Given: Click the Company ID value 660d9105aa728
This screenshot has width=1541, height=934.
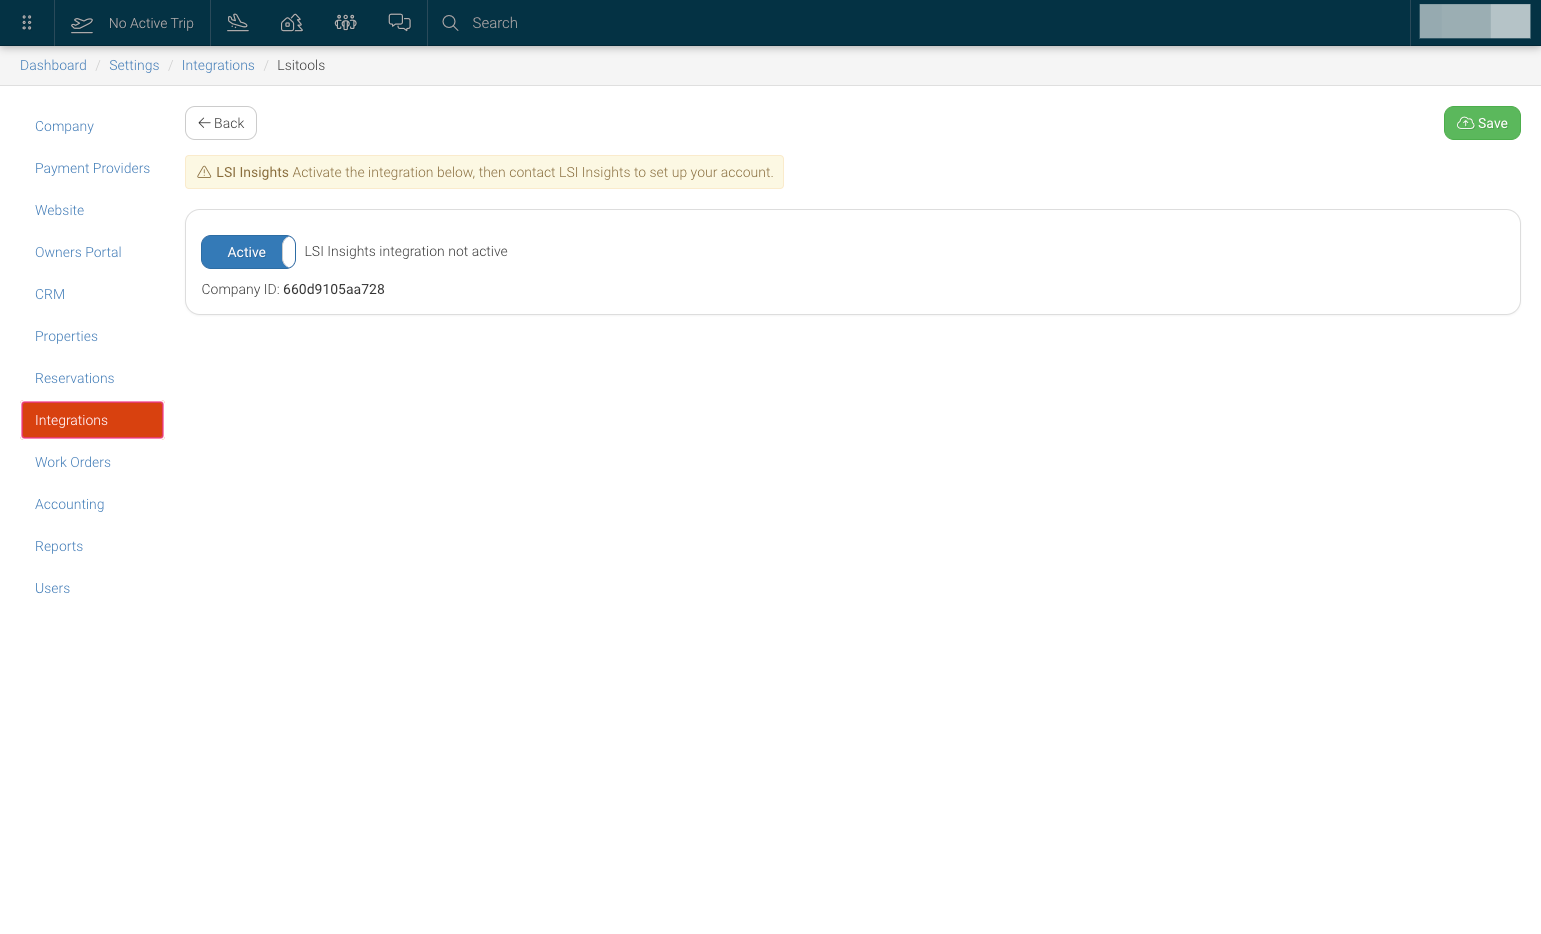Looking at the screenshot, I should [x=334, y=289].
